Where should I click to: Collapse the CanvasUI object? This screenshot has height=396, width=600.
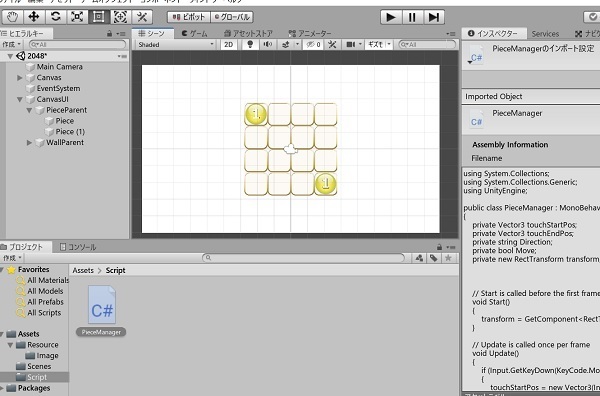click(x=20, y=99)
